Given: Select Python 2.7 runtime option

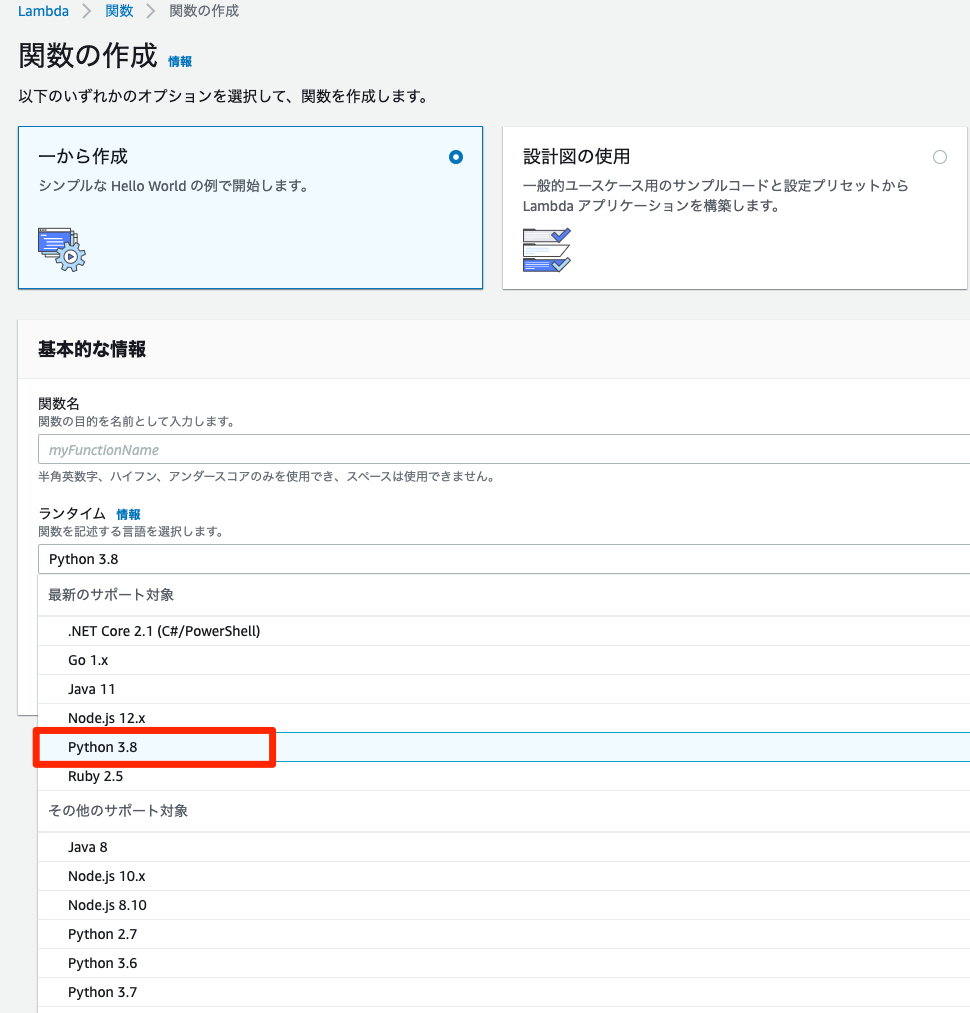Looking at the screenshot, I should [x=103, y=934].
